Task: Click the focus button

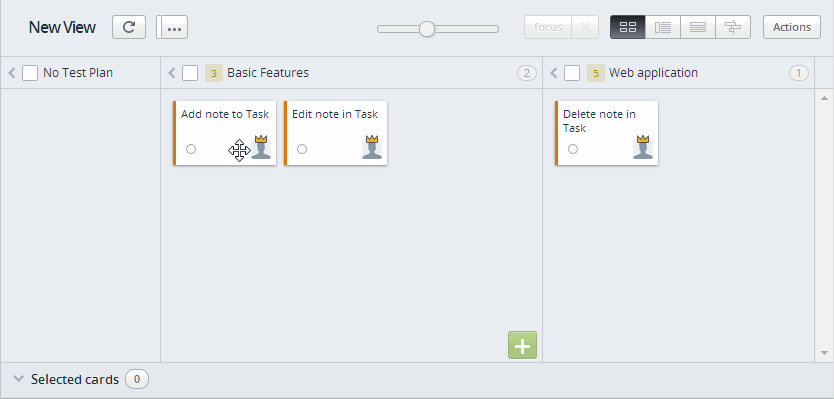Action: pyautogui.click(x=548, y=27)
